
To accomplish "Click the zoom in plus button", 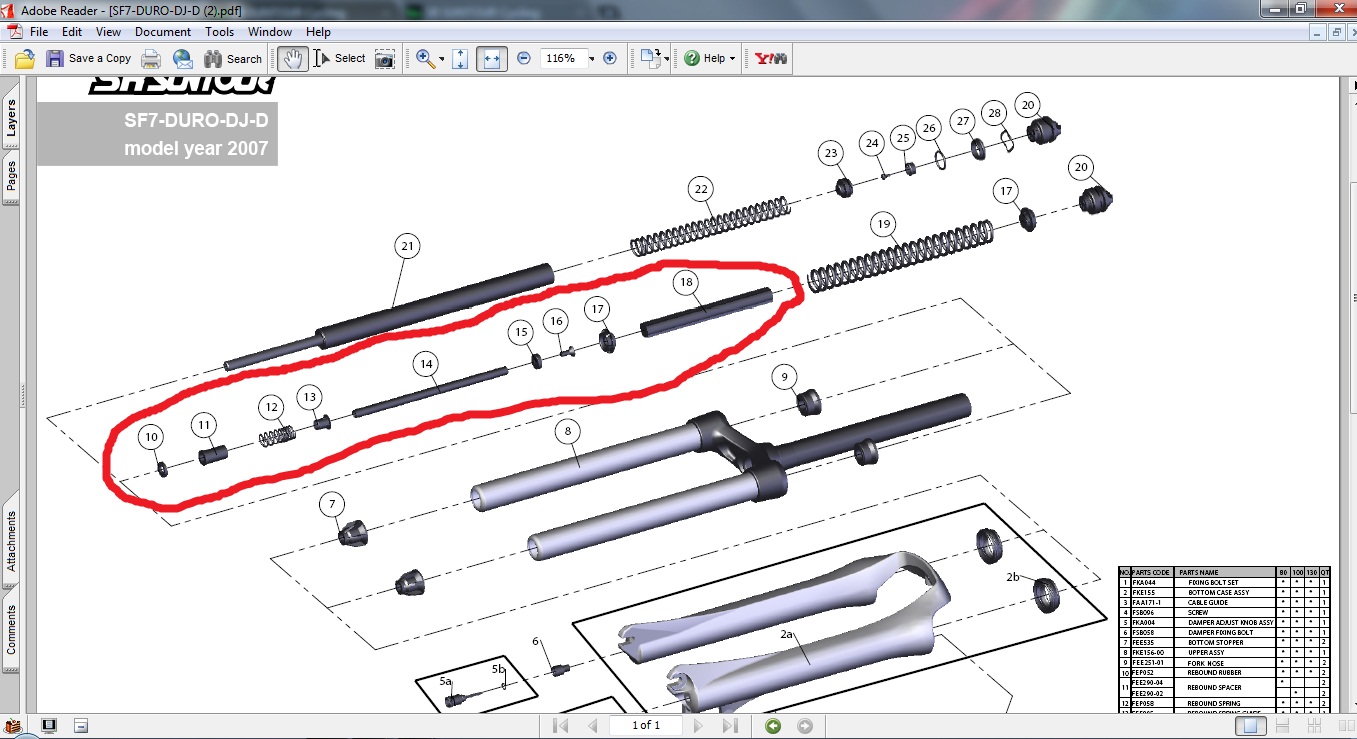I will tap(610, 59).
